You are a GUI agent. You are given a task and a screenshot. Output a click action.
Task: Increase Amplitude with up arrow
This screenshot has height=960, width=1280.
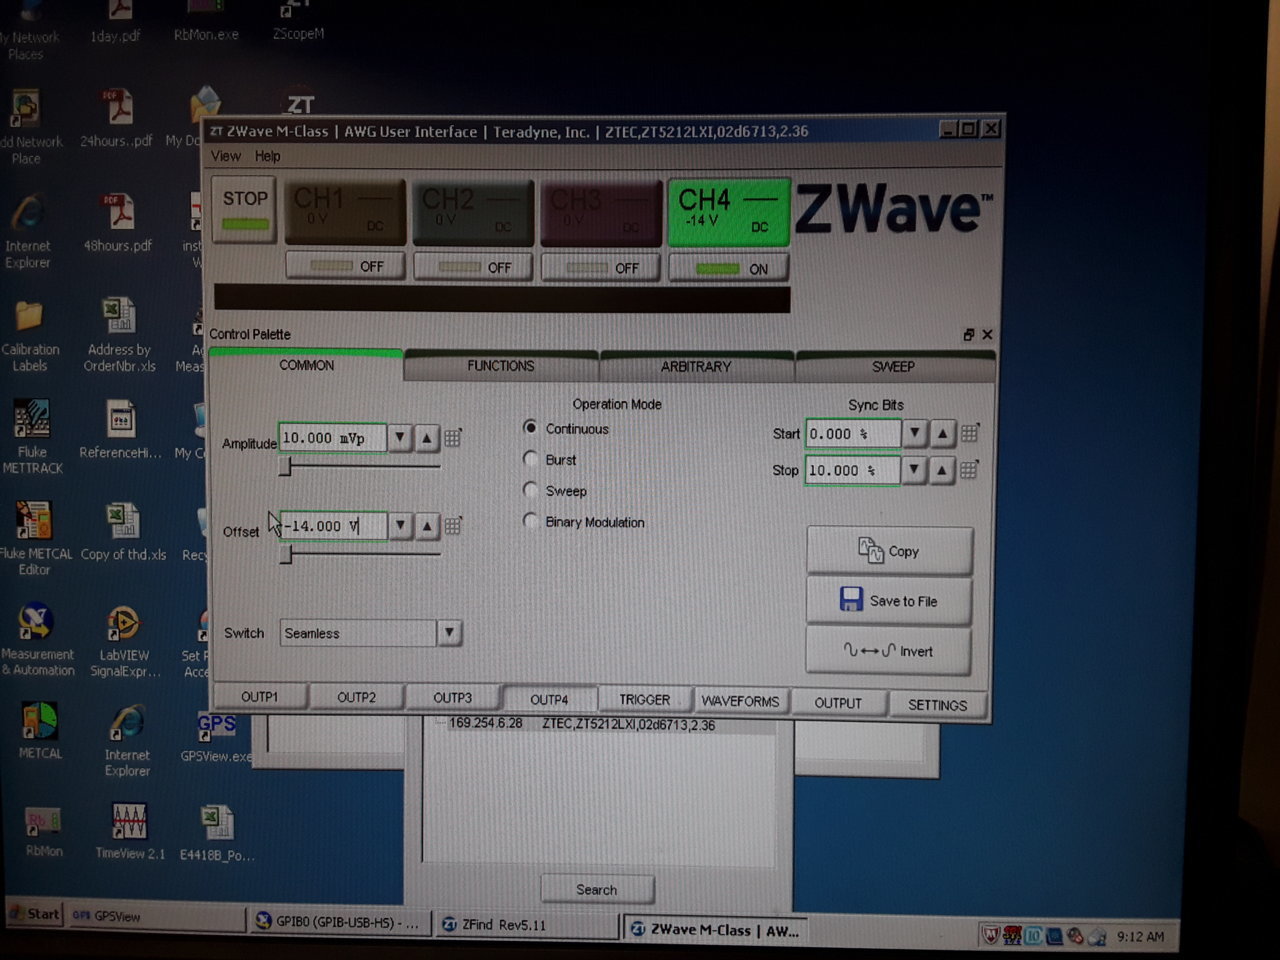point(427,437)
